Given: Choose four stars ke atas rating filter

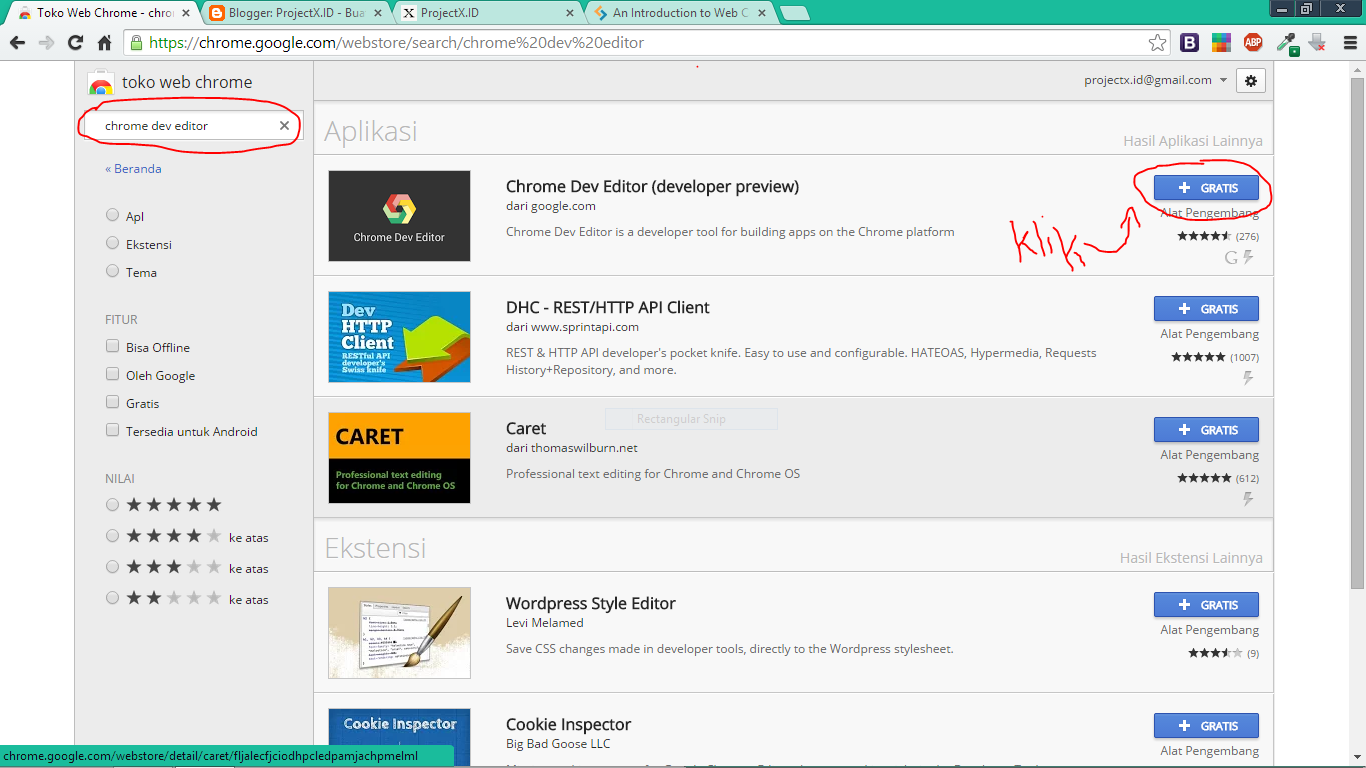Looking at the screenshot, I should 112,536.
